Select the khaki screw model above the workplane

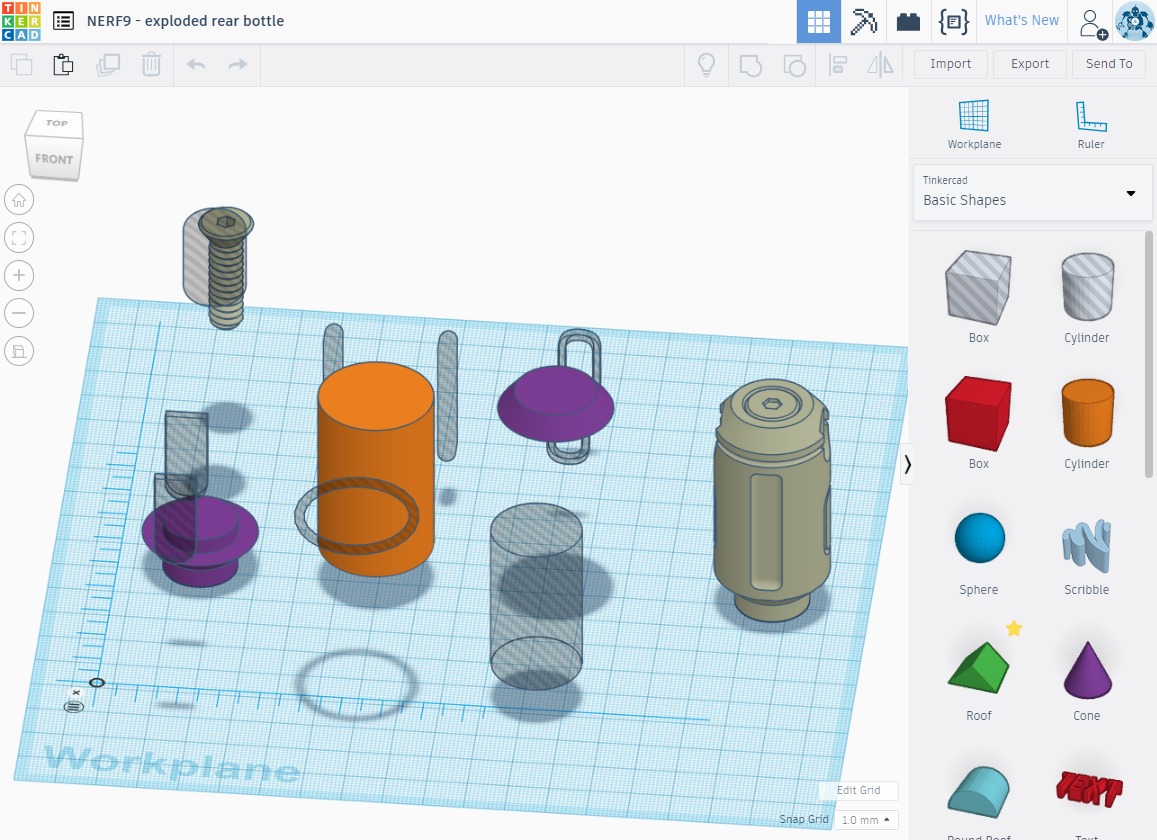pos(226,269)
